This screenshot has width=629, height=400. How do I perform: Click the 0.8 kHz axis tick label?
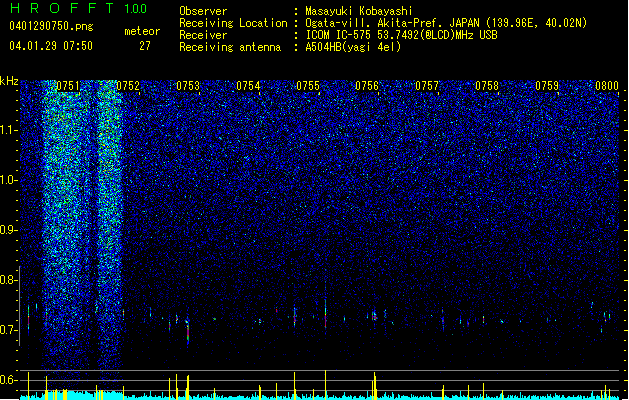click(8, 280)
